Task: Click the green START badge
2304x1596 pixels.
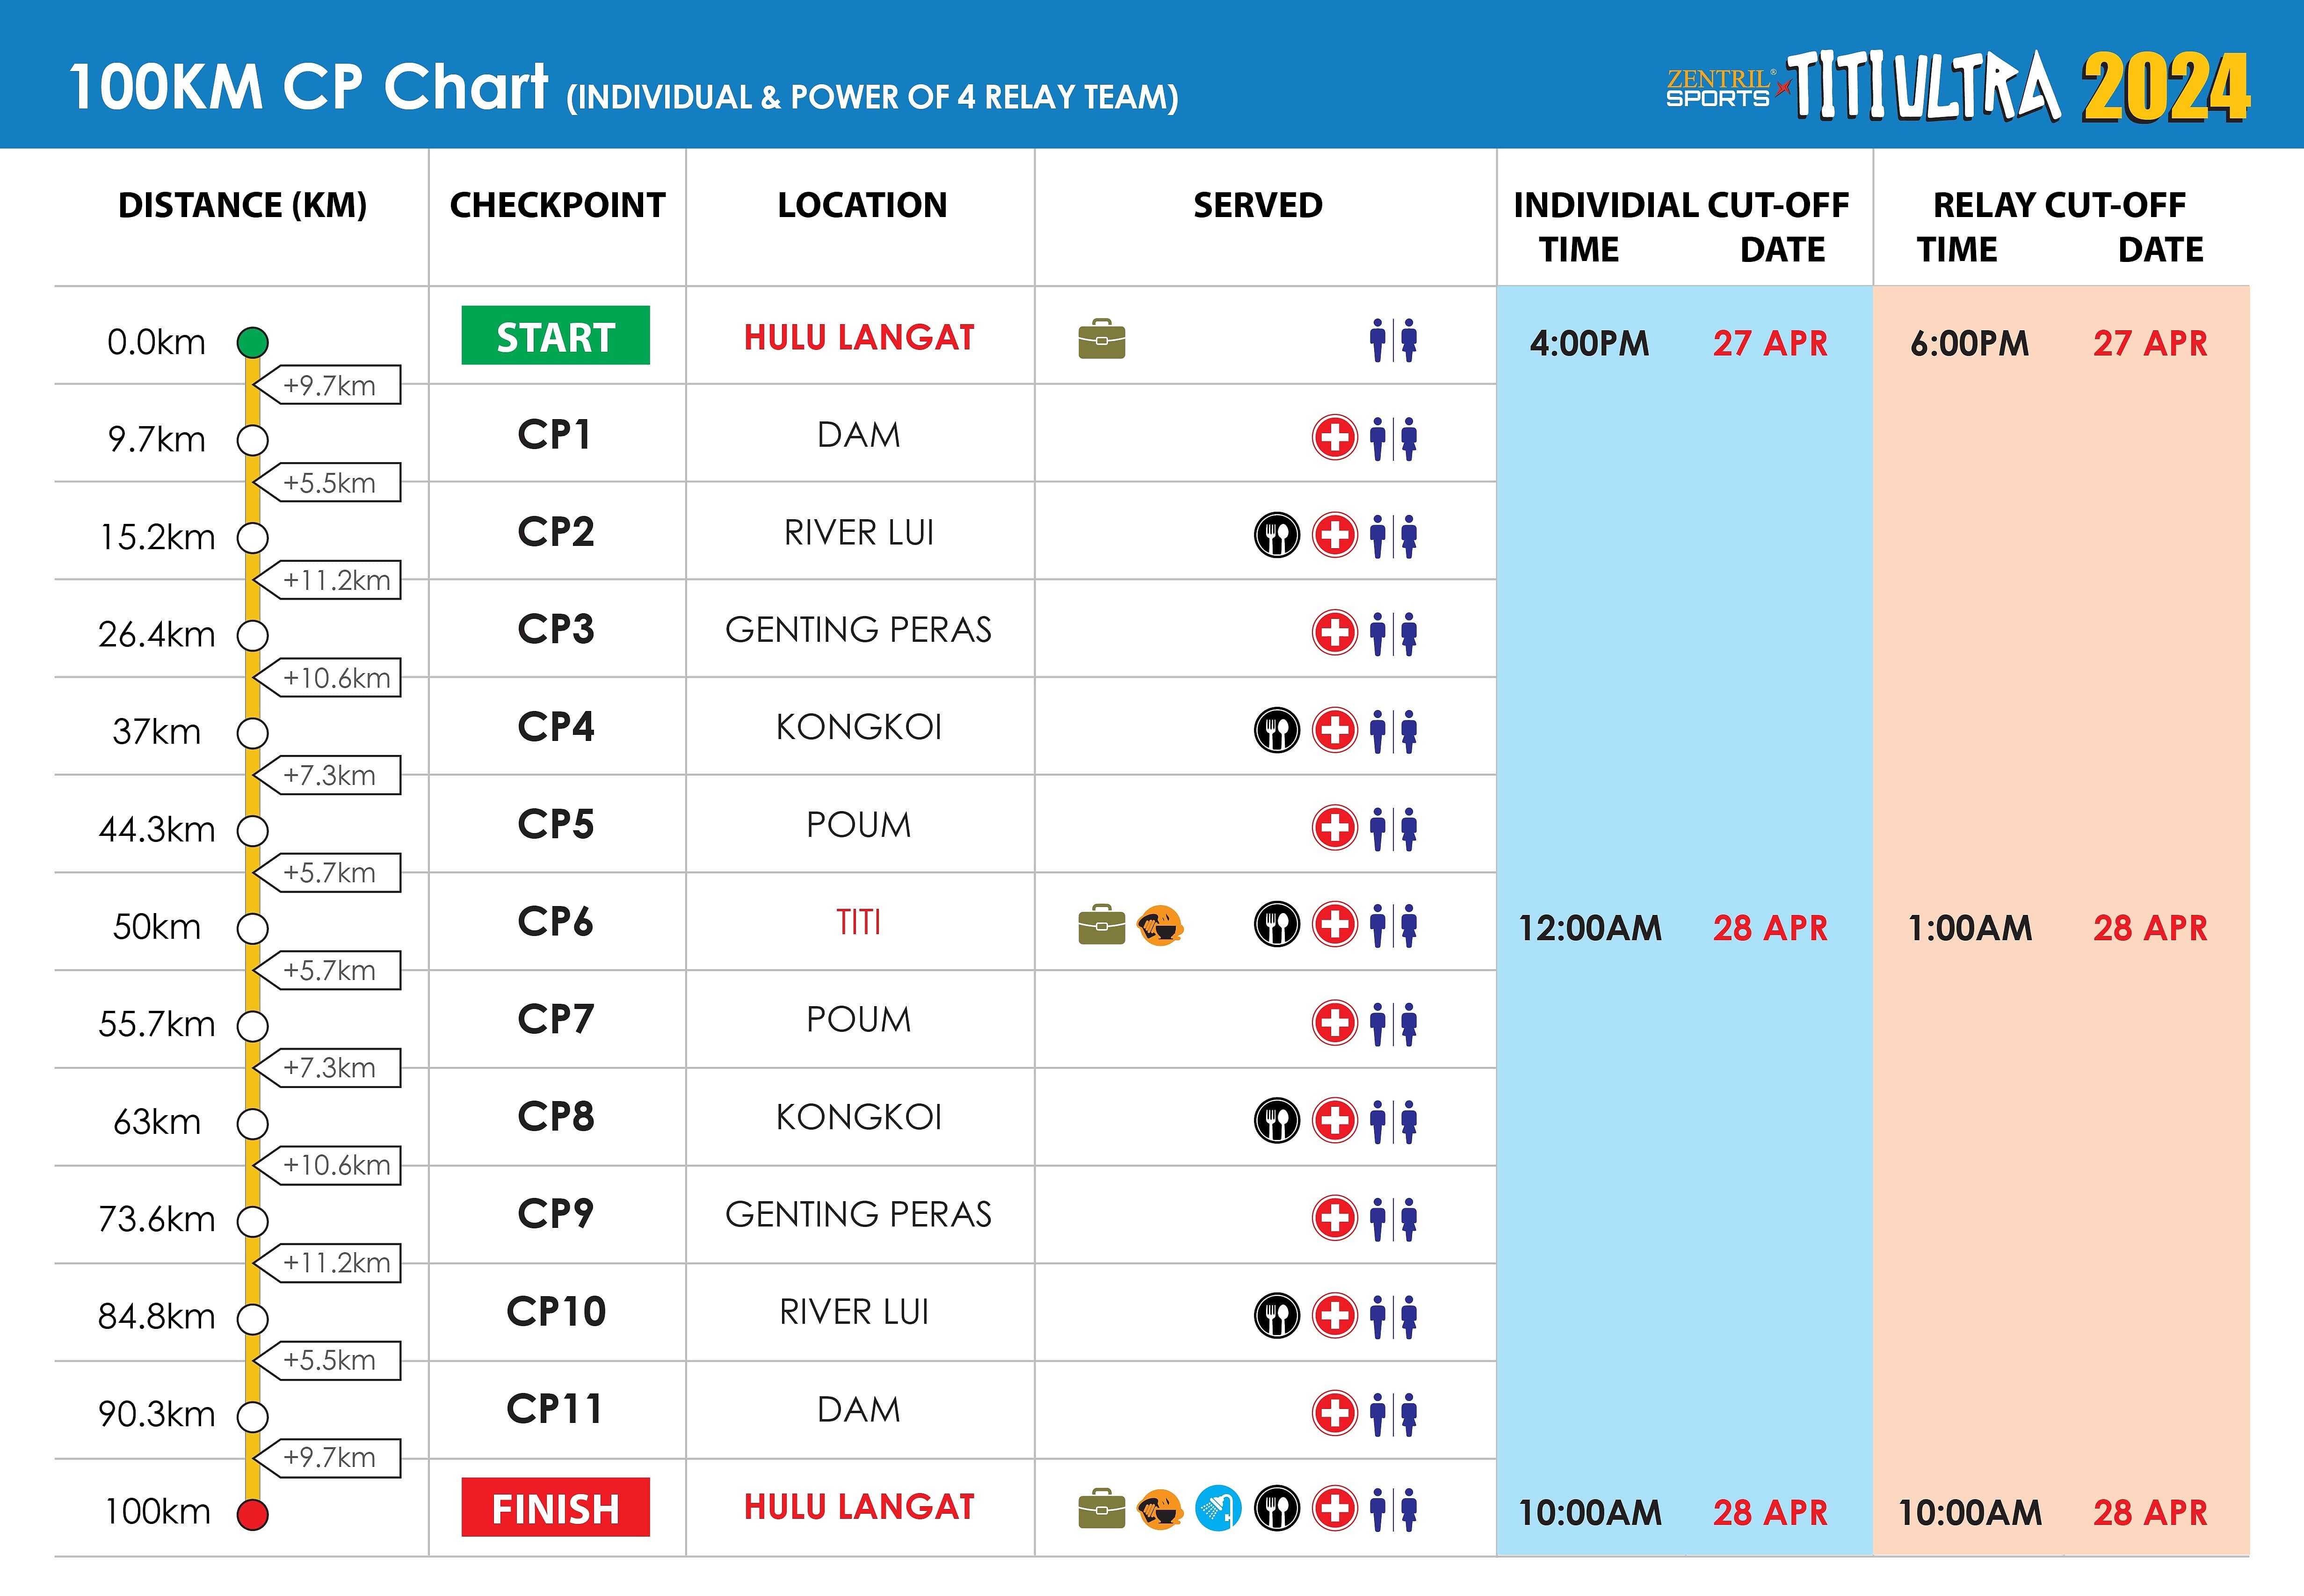Action: point(555,336)
